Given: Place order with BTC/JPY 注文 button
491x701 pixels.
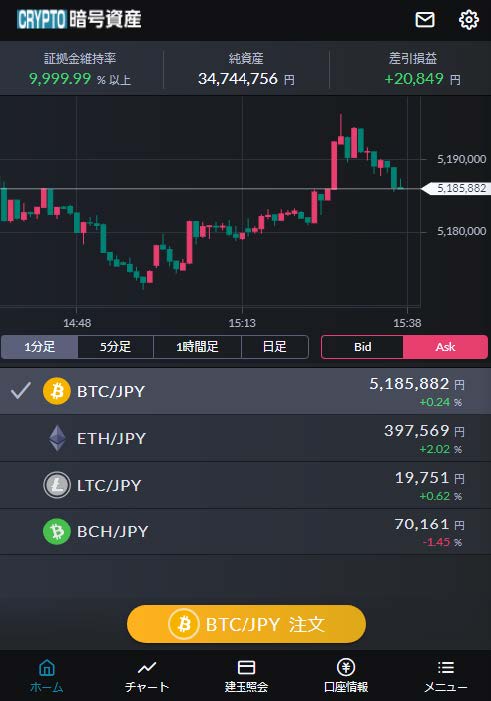Looking at the screenshot, I should [246, 624].
